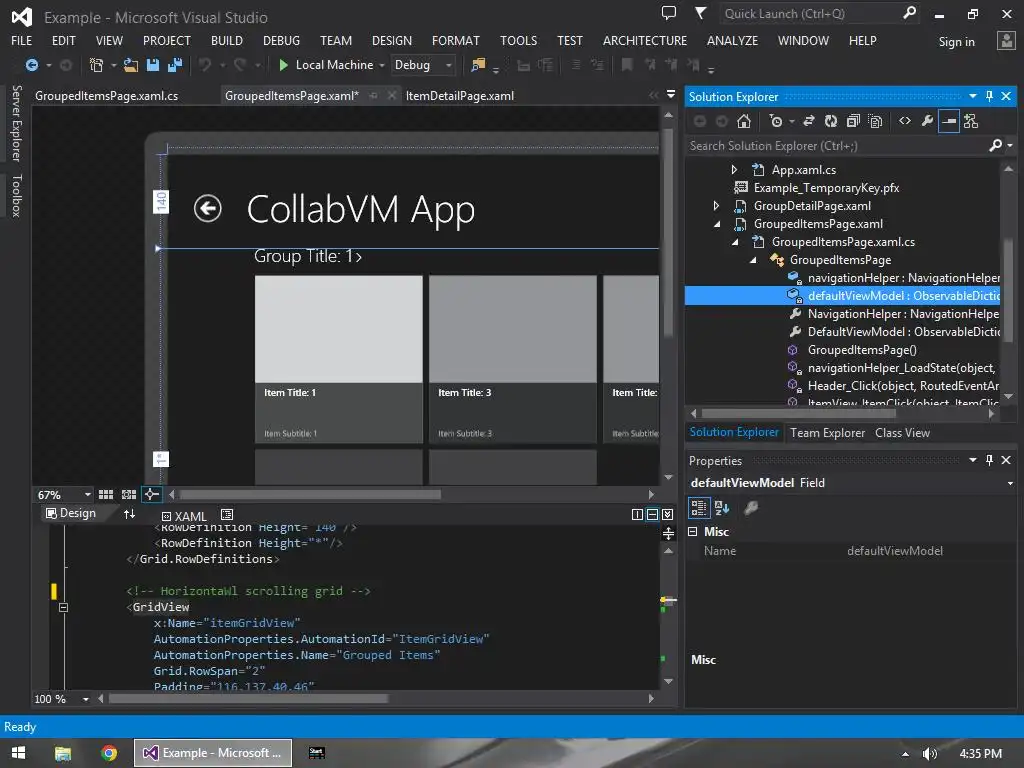Switch to the GroupedItemsPage.xaml.cs tab
1024x768 pixels.
click(106, 96)
